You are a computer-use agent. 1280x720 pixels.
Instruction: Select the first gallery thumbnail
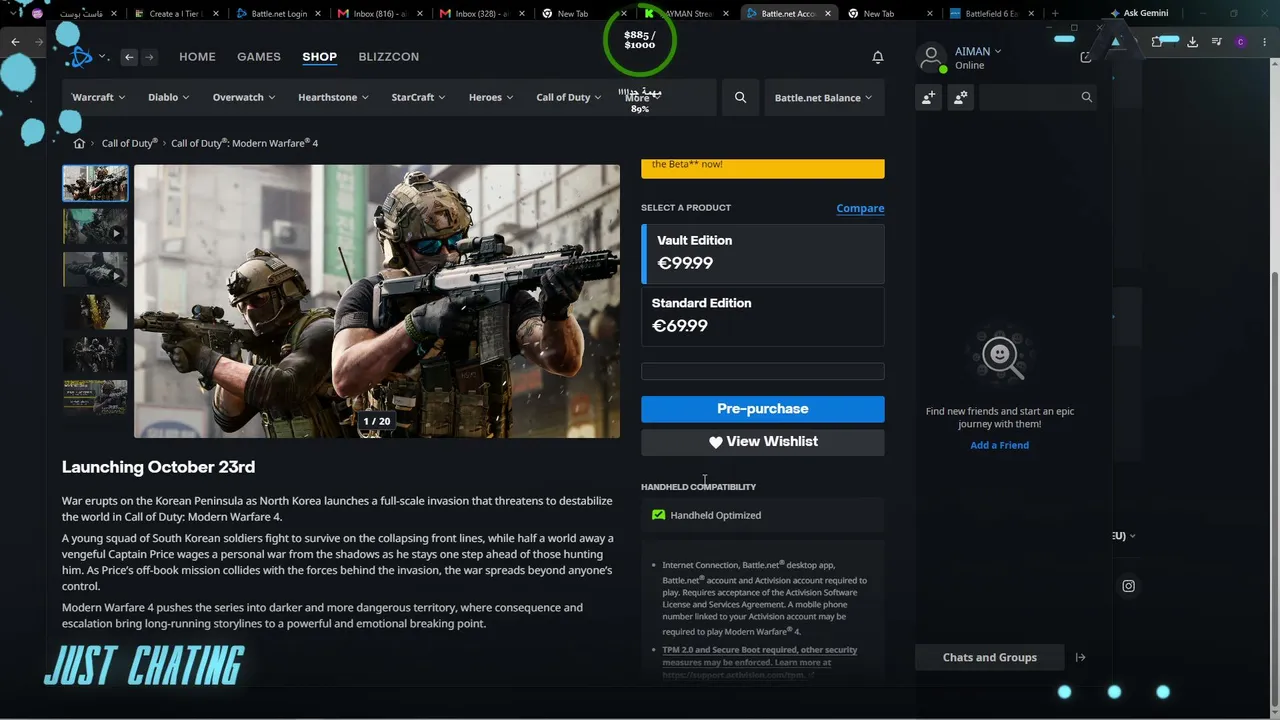tap(95, 184)
